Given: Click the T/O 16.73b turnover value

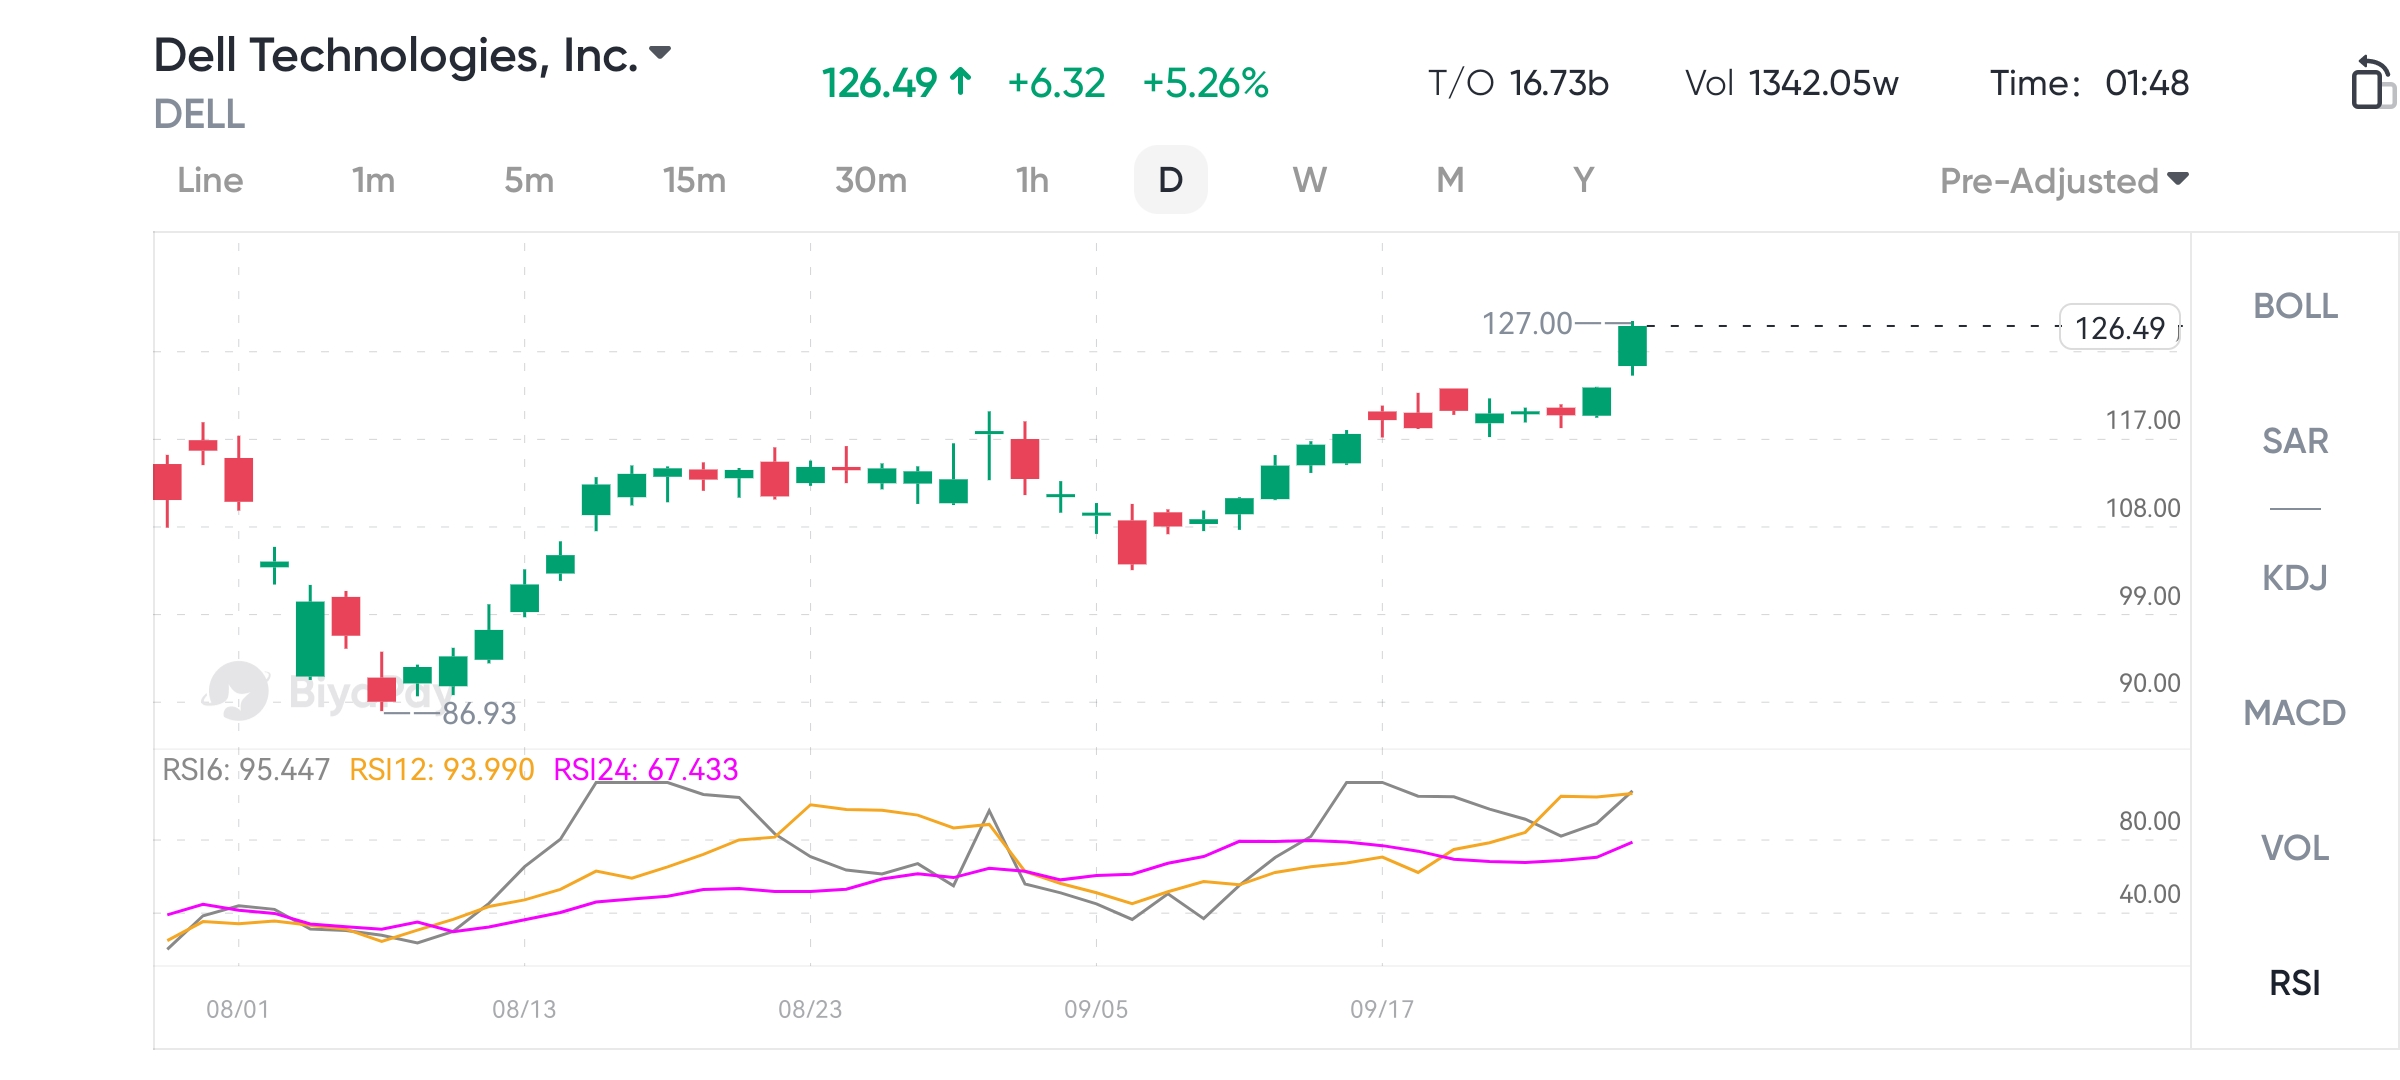Looking at the screenshot, I should click(1518, 83).
